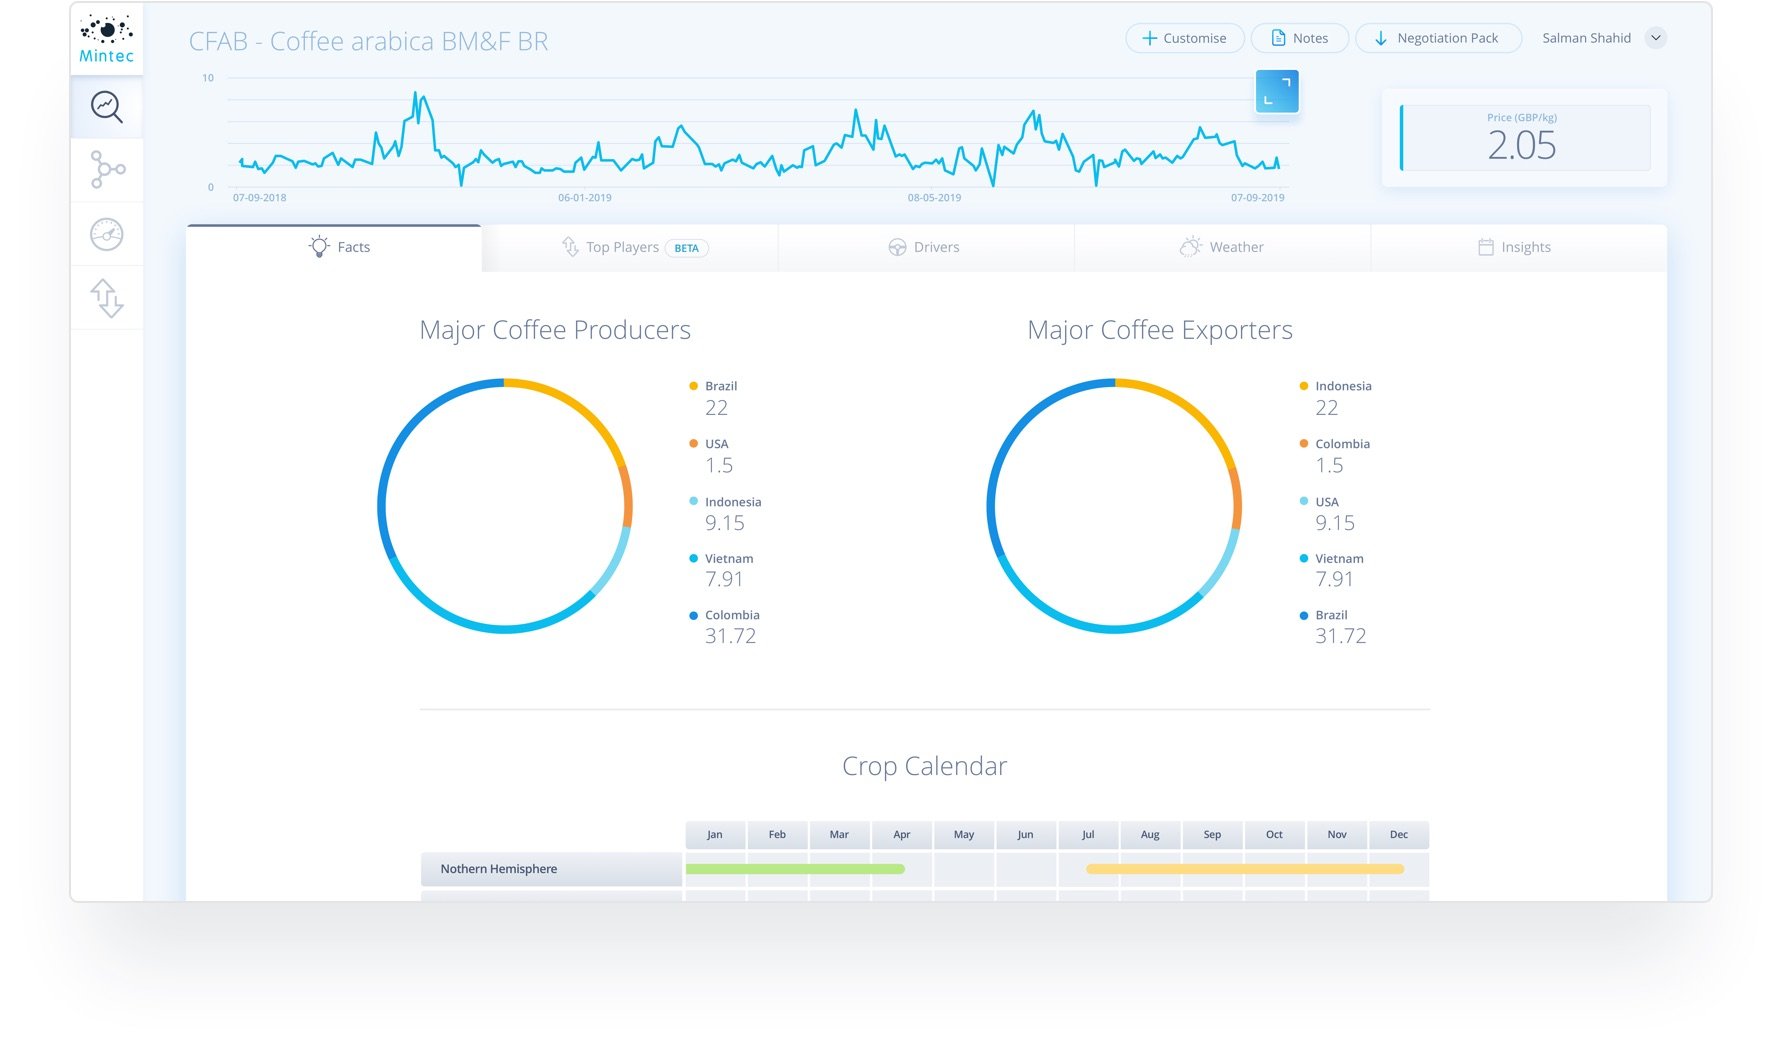
Task: Open the Negotiation Pack download menu
Action: click(1438, 38)
